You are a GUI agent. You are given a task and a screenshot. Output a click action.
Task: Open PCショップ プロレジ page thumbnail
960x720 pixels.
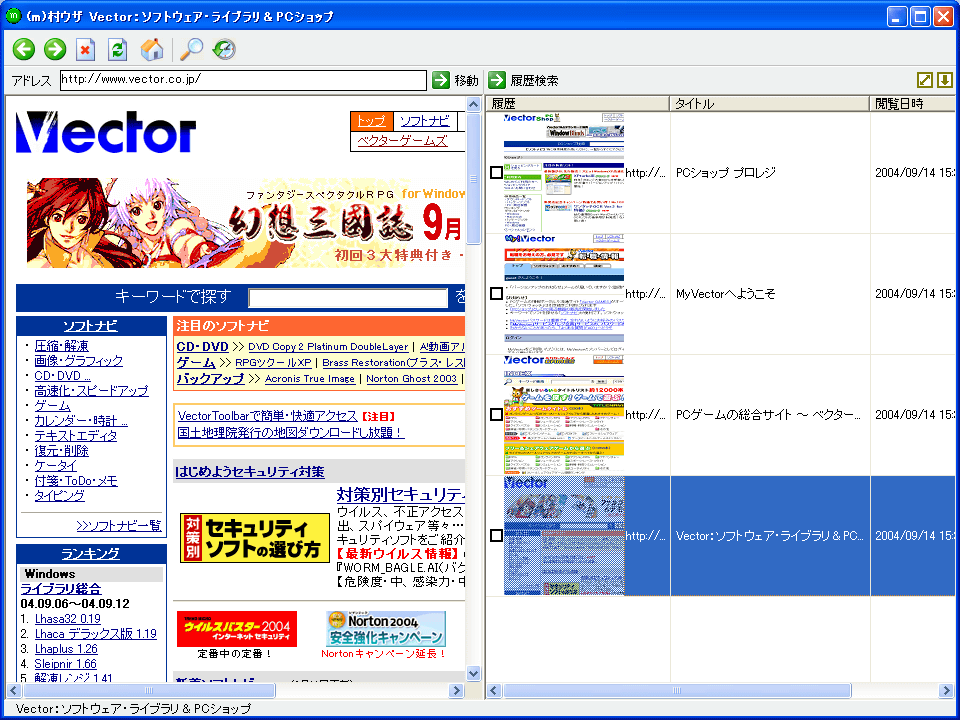564,173
